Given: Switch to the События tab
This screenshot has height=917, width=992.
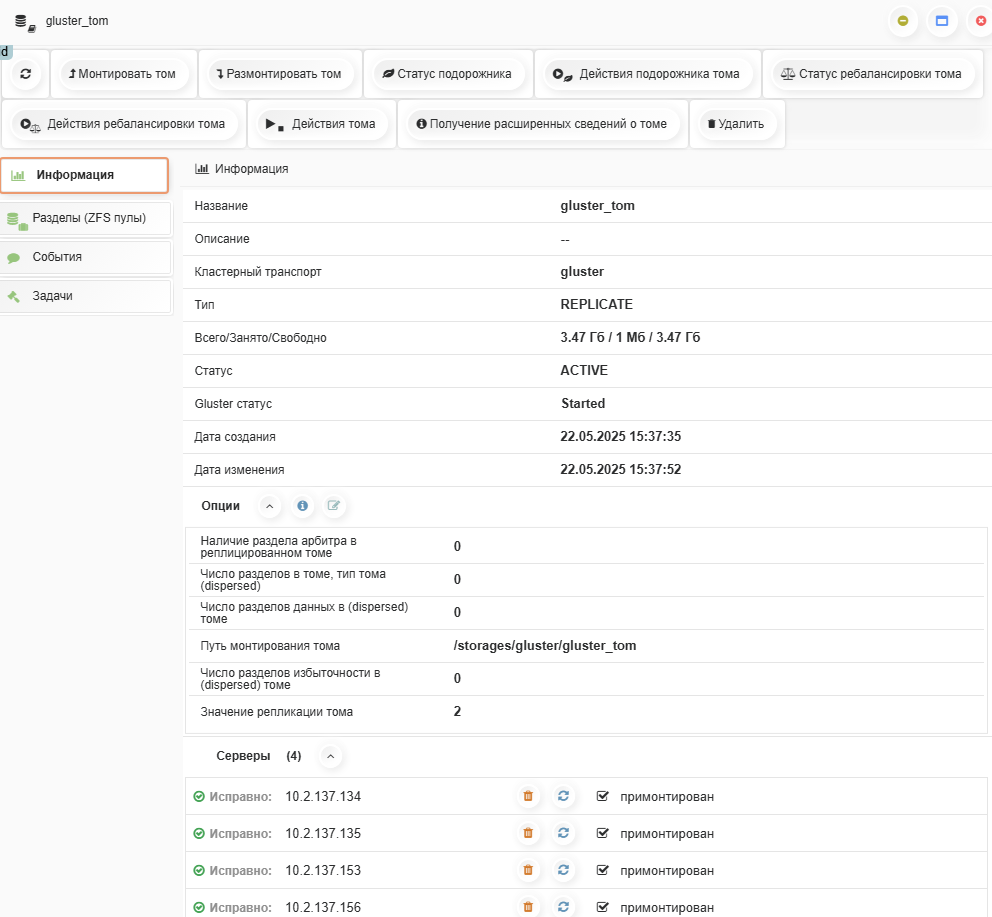Looking at the screenshot, I should (x=85, y=257).
